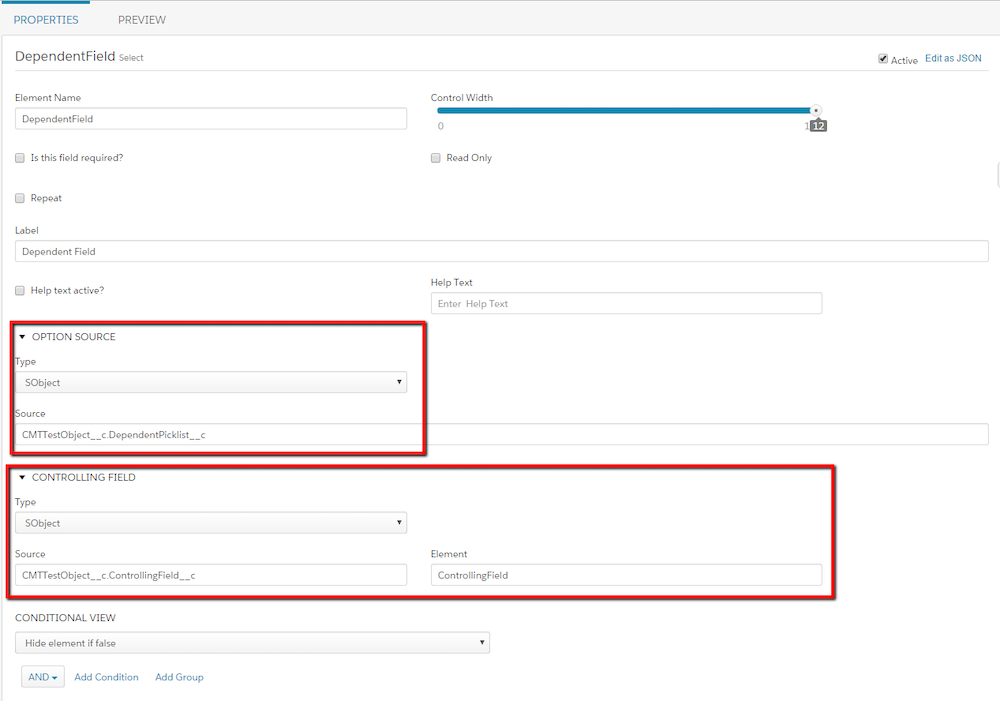Click the Add Condition link

107,677
